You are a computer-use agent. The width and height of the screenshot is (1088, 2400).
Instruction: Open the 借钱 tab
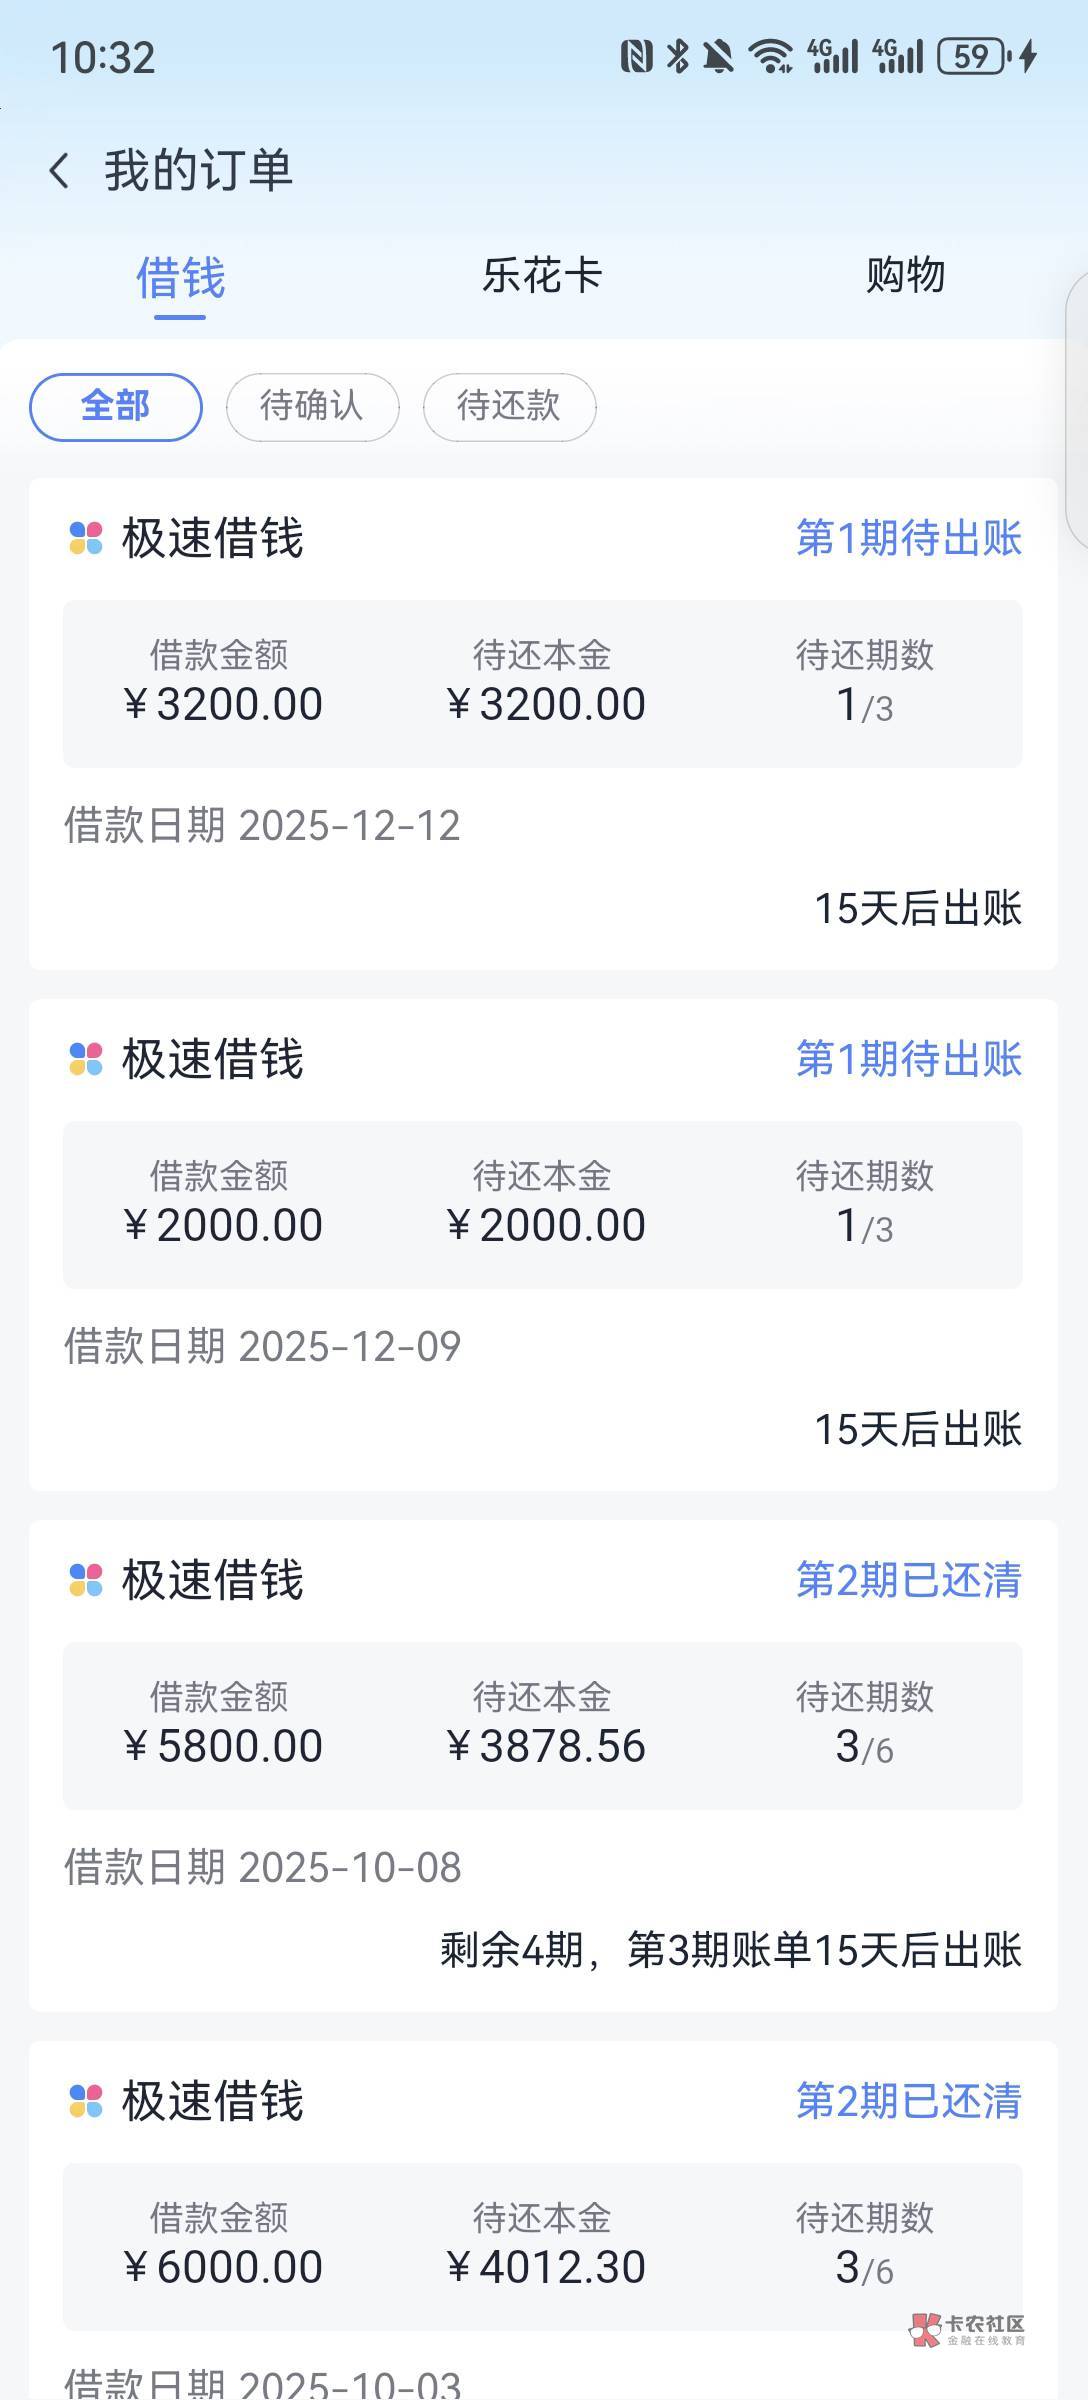tap(180, 278)
